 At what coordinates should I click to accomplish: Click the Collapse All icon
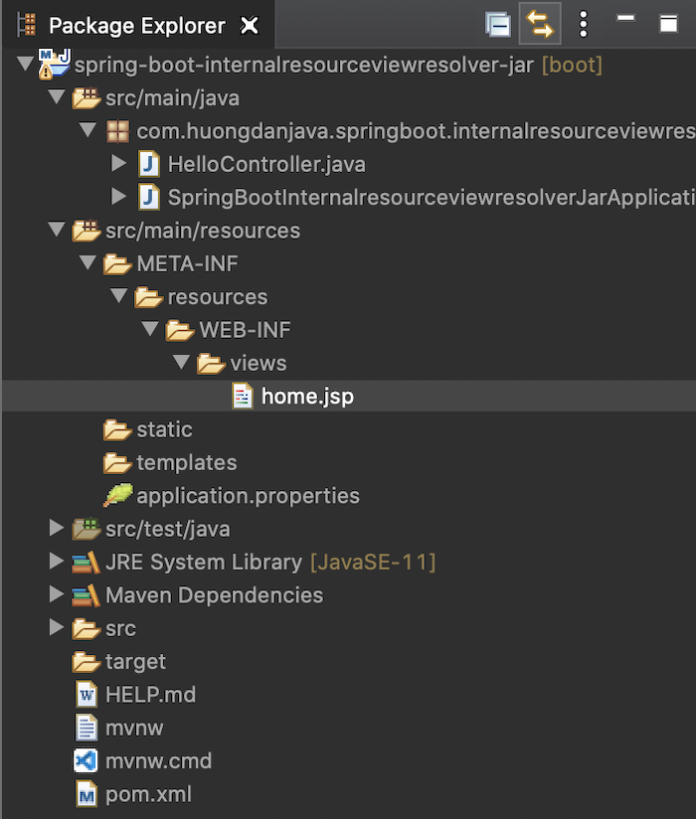[497, 22]
